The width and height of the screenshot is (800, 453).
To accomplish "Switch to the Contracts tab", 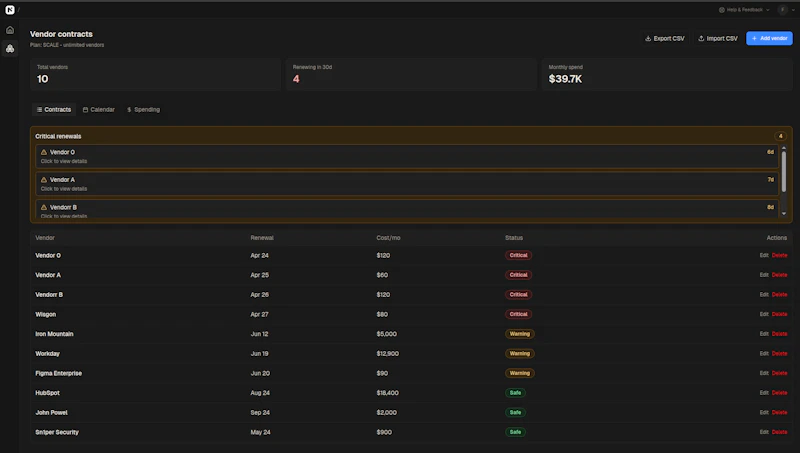I will pos(54,110).
